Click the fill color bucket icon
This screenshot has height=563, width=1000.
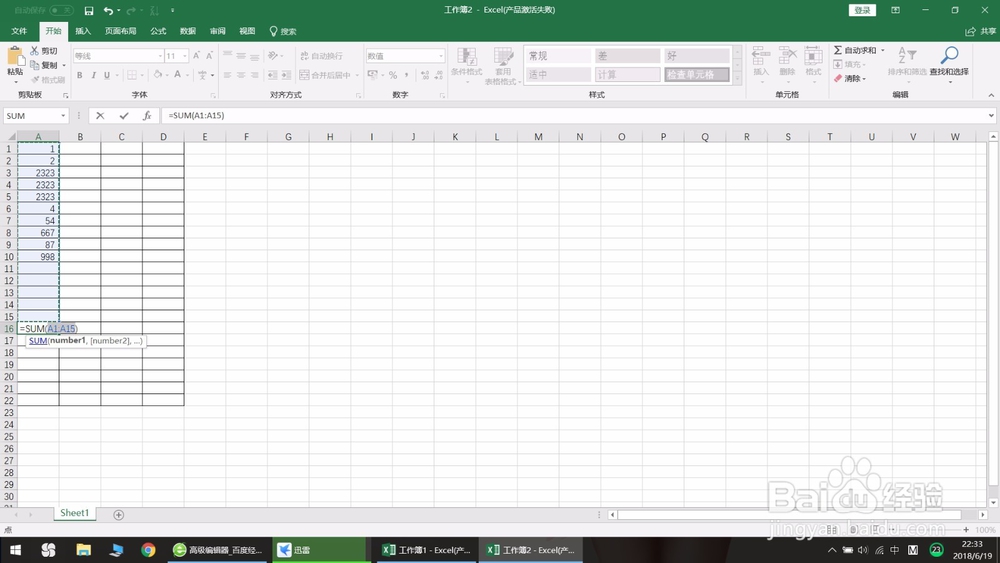[x=158, y=75]
